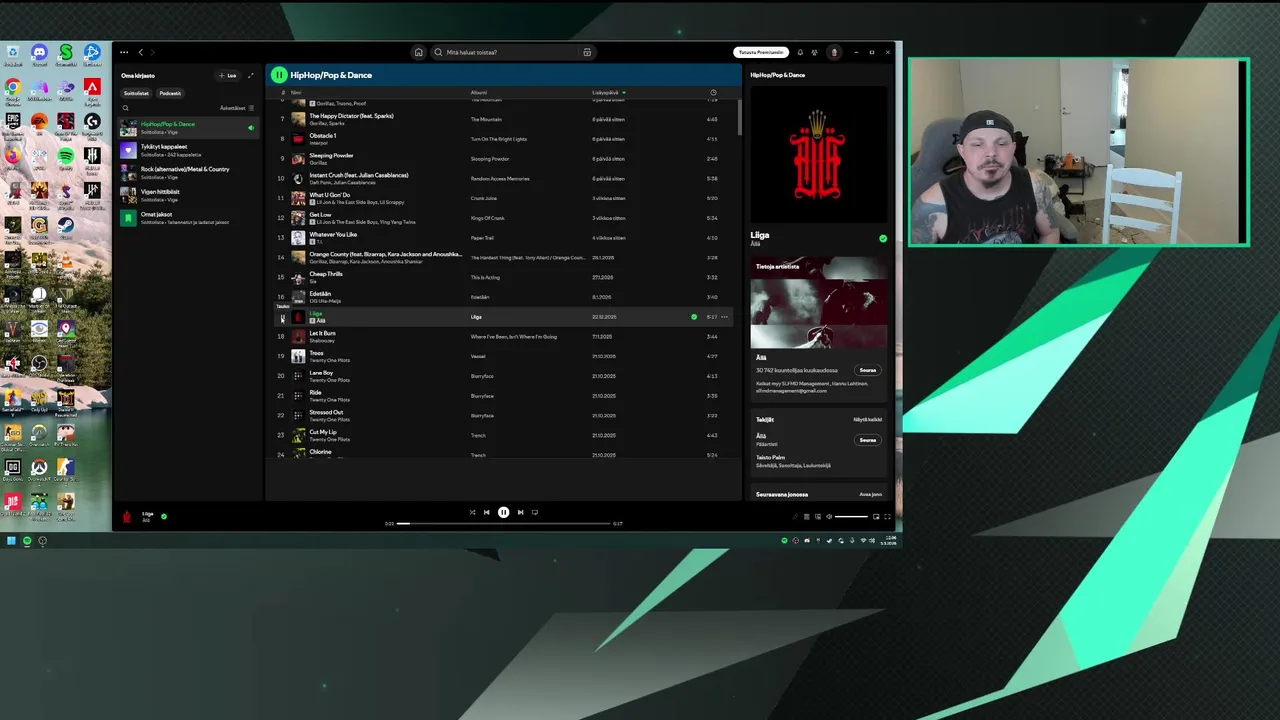The height and width of the screenshot is (720, 1280).
Task: Open the friend activity icon
Action: [814, 52]
